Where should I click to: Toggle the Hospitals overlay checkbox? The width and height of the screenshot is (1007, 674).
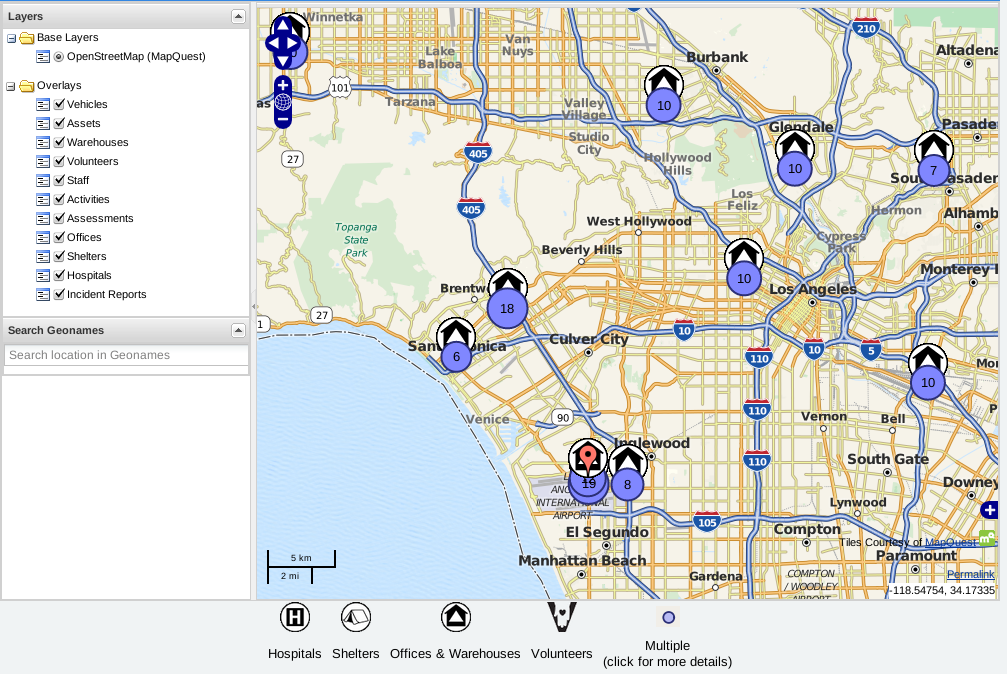pyautogui.click(x=60, y=275)
